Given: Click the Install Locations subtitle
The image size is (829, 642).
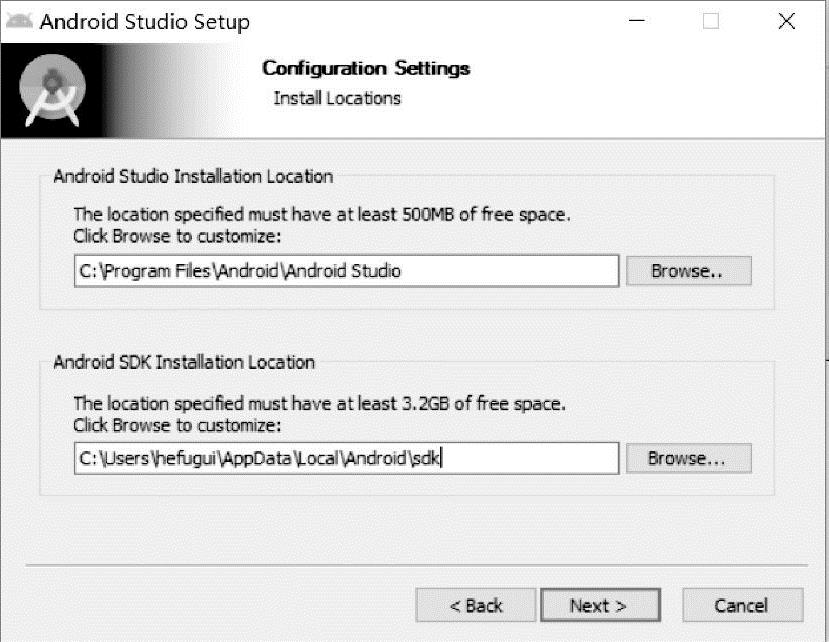Looking at the screenshot, I should (337, 98).
